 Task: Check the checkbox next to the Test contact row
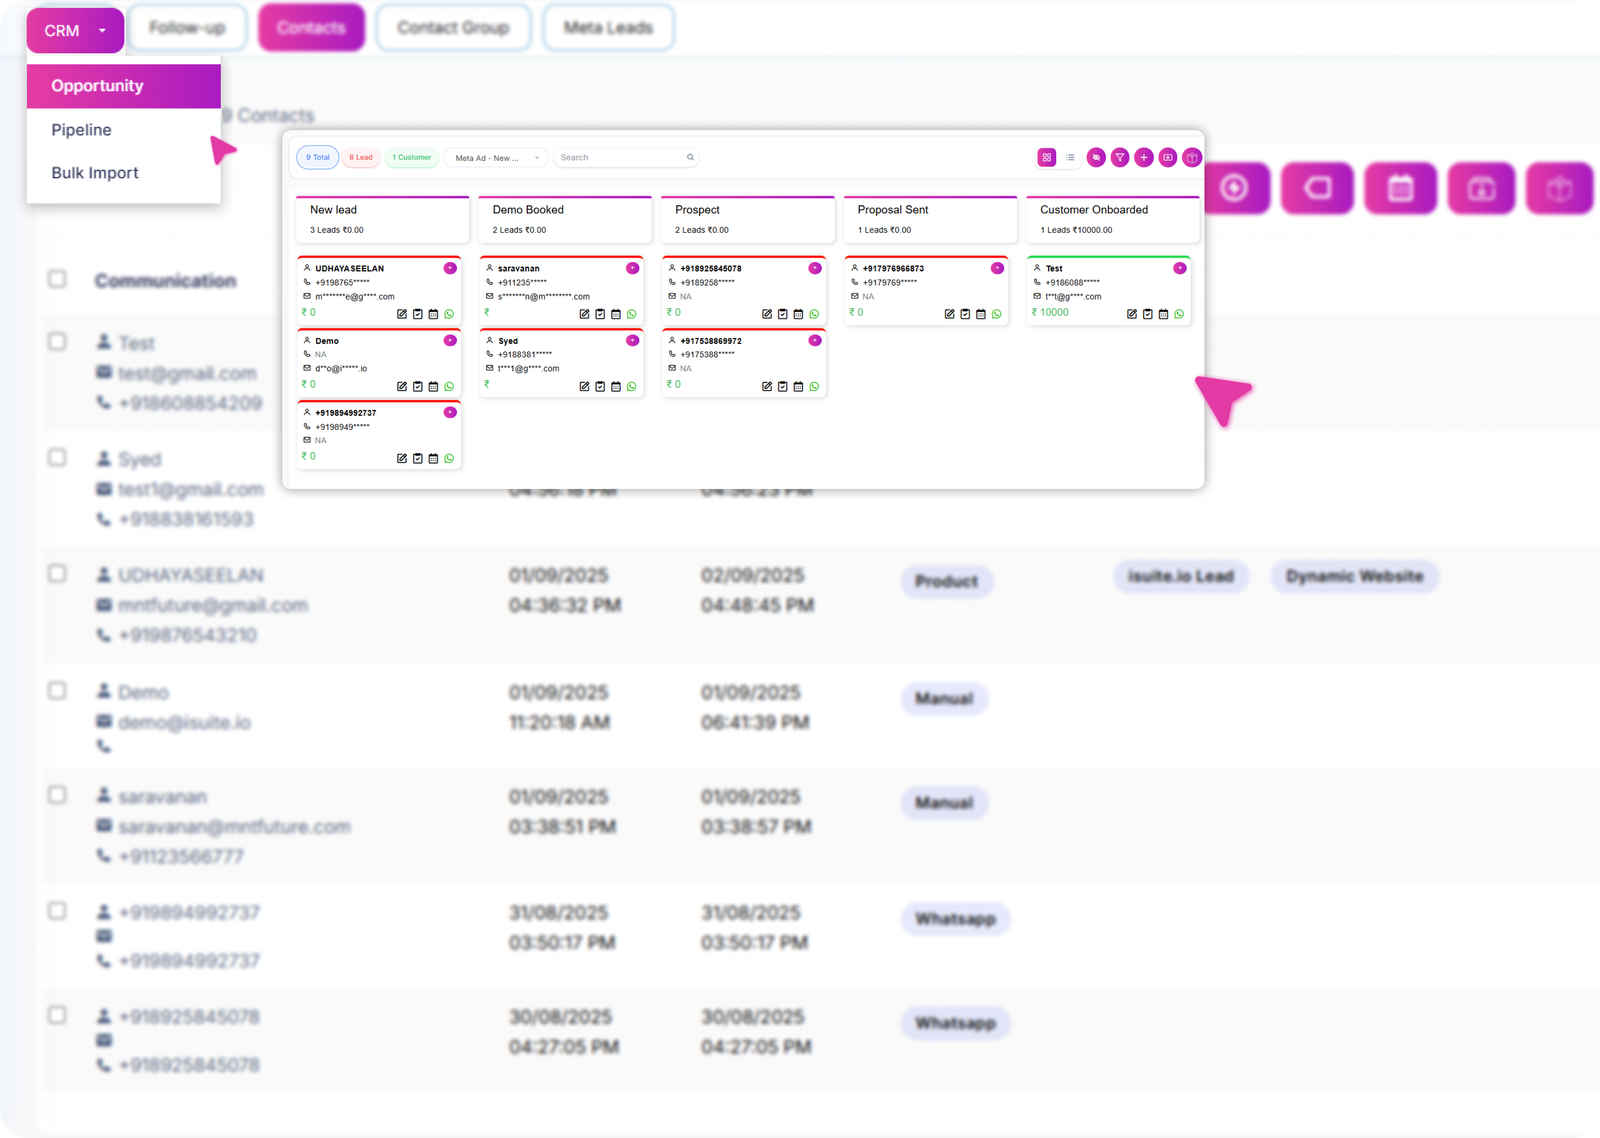point(57,341)
